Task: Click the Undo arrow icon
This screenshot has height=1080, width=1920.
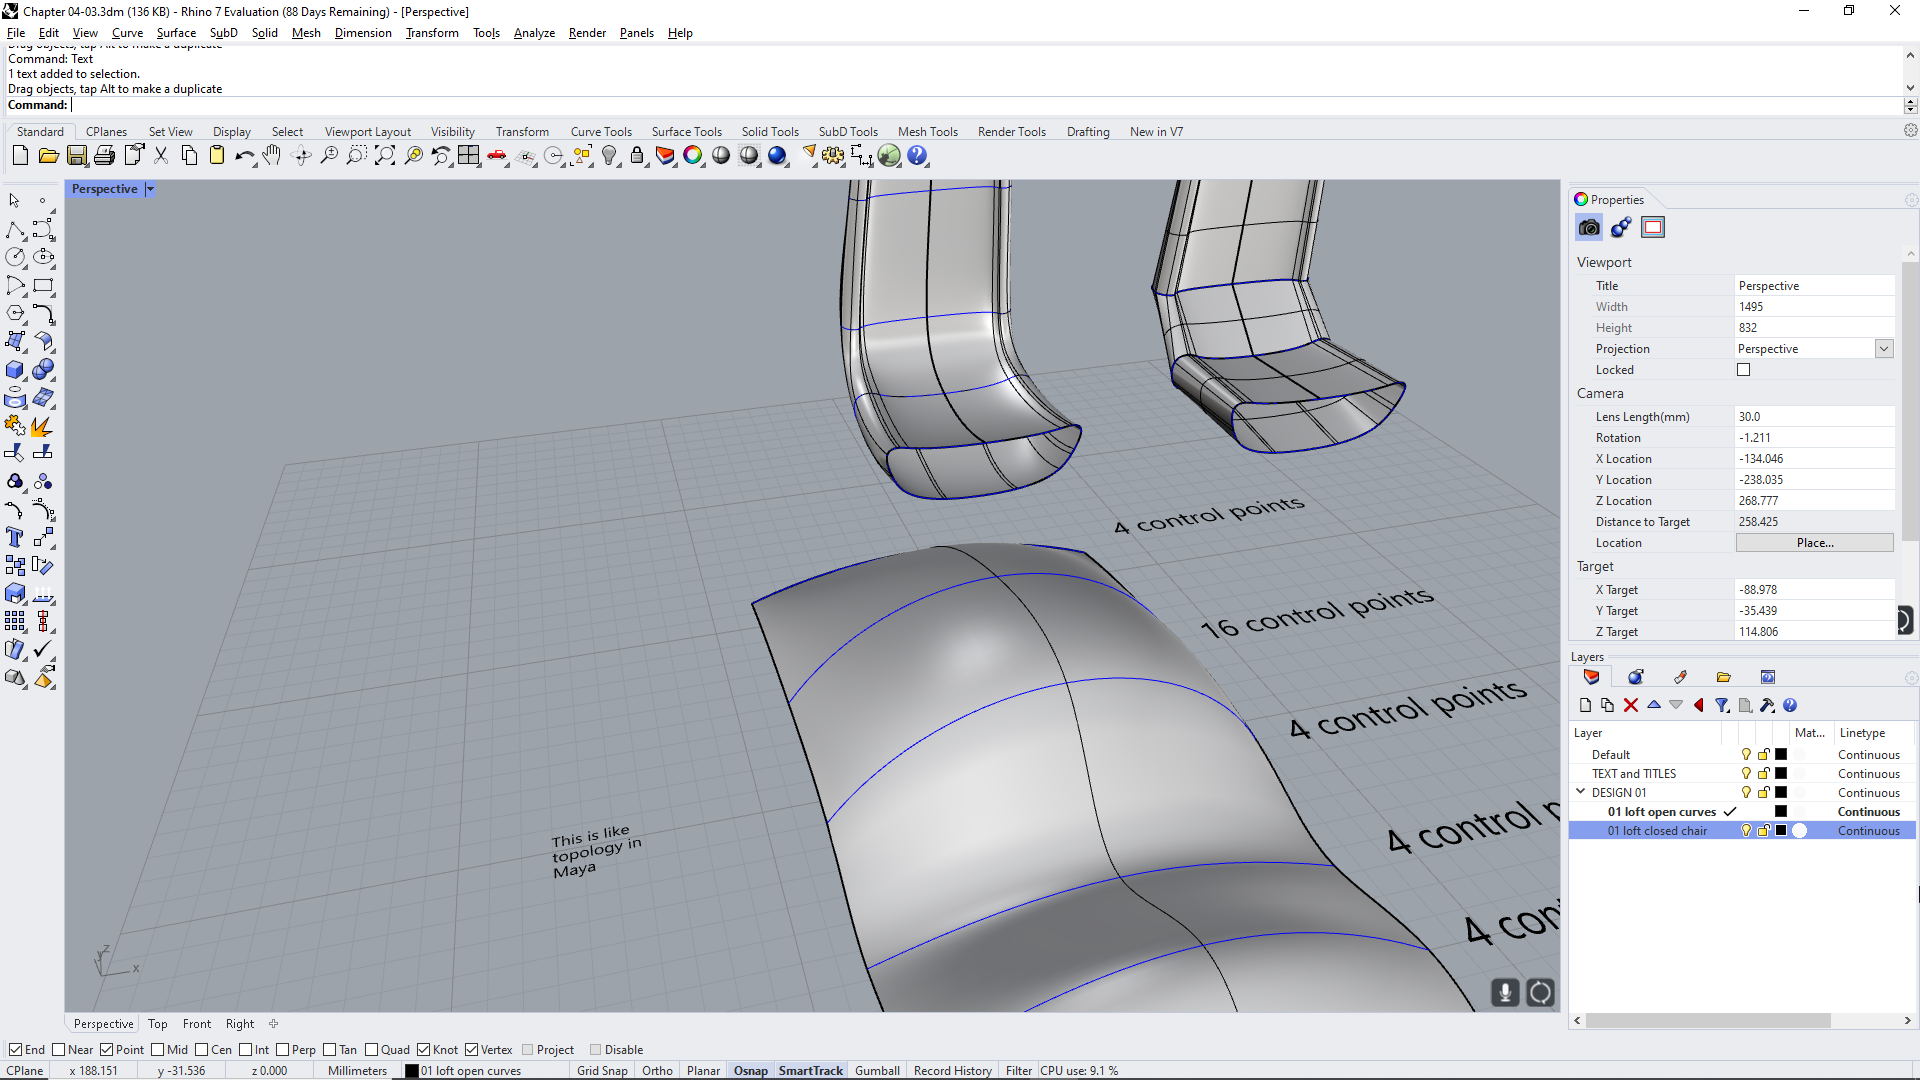Action: (244, 156)
